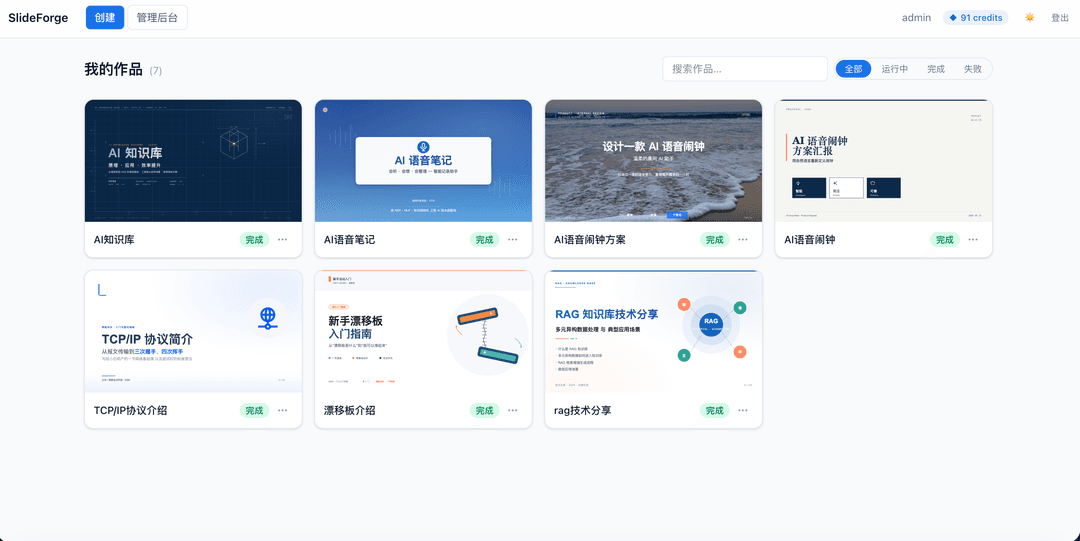Focus the 搜索作品 search field
The image size is (1080, 541).
click(745, 69)
